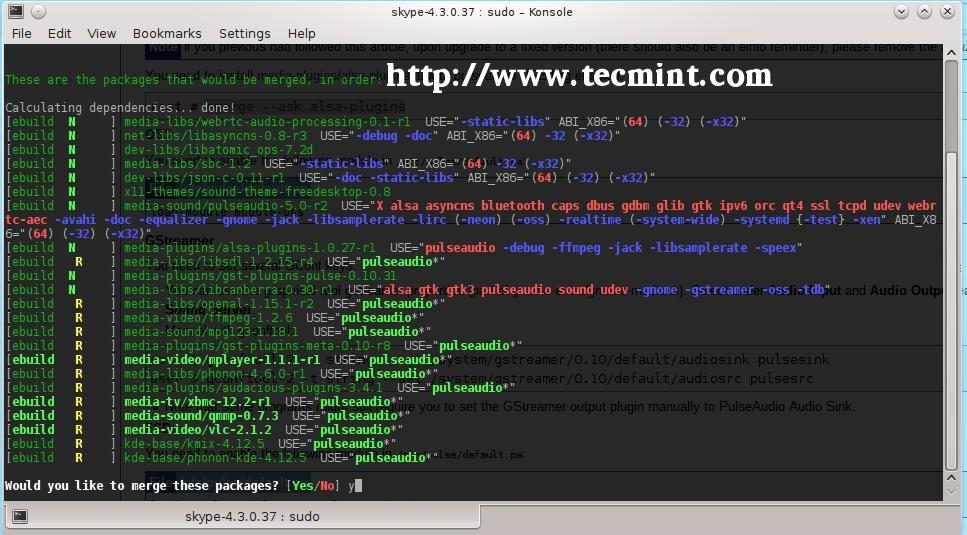Click the Calculating dependencies text line

120,108
